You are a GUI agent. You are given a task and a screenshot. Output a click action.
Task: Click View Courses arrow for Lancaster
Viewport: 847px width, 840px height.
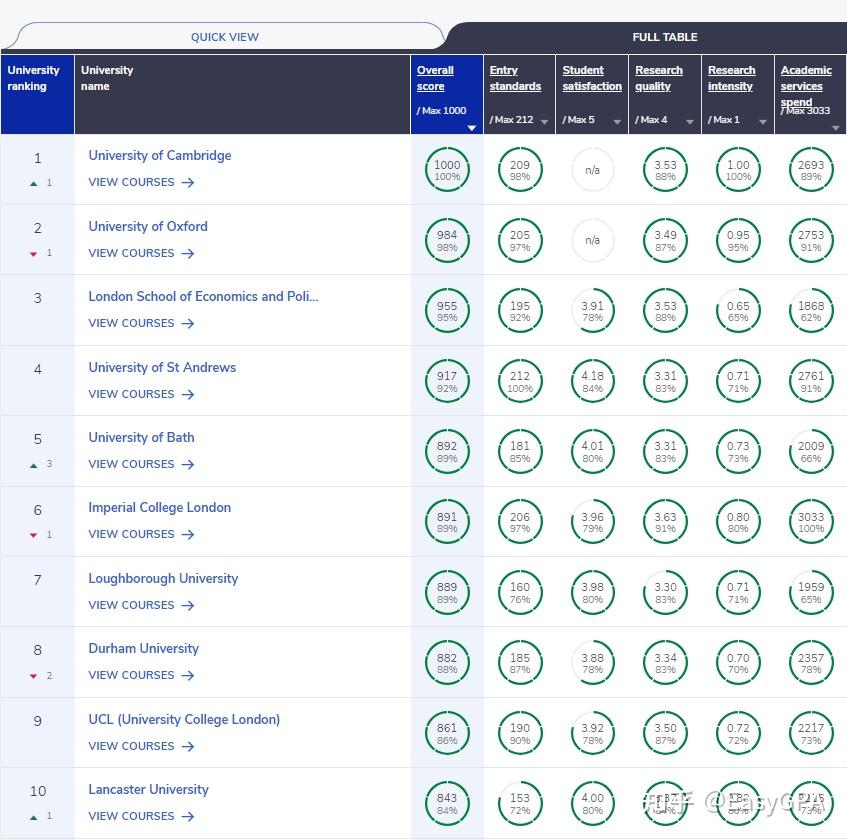pyautogui.click(x=188, y=816)
